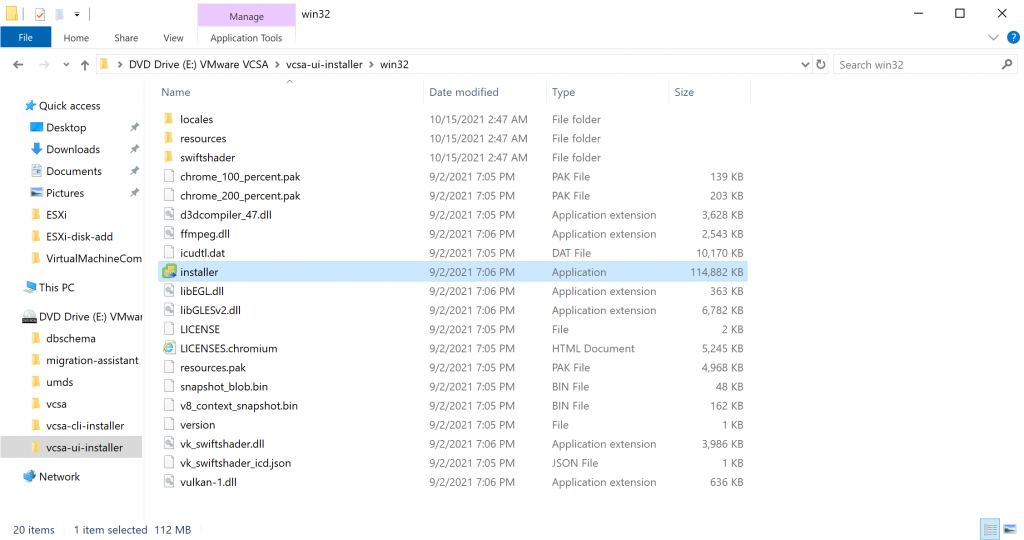The image size is (1024, 540).
Task: Open Pictures in Quick access
Action: pos(57,193)
